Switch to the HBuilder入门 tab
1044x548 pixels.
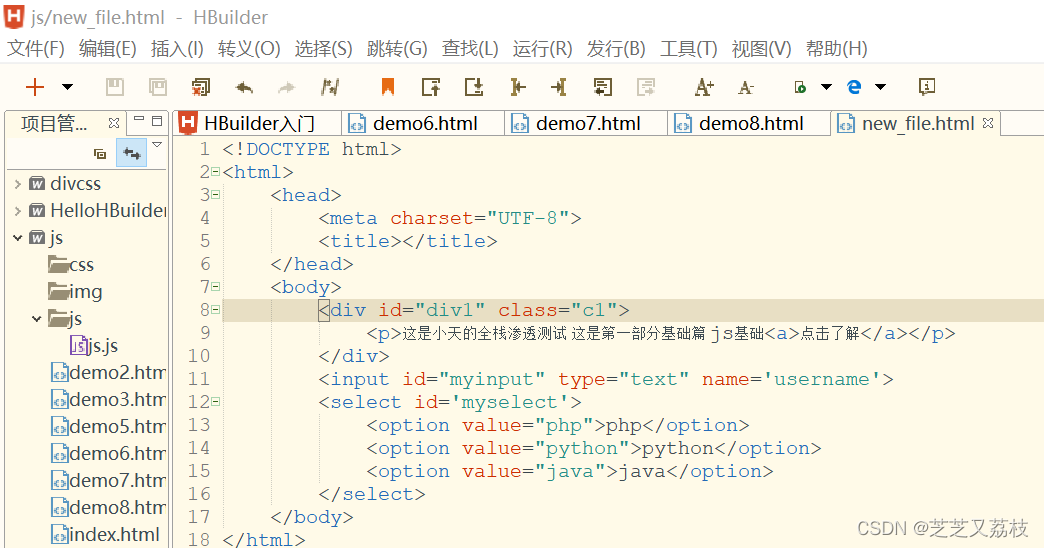(x=258, y=123)
